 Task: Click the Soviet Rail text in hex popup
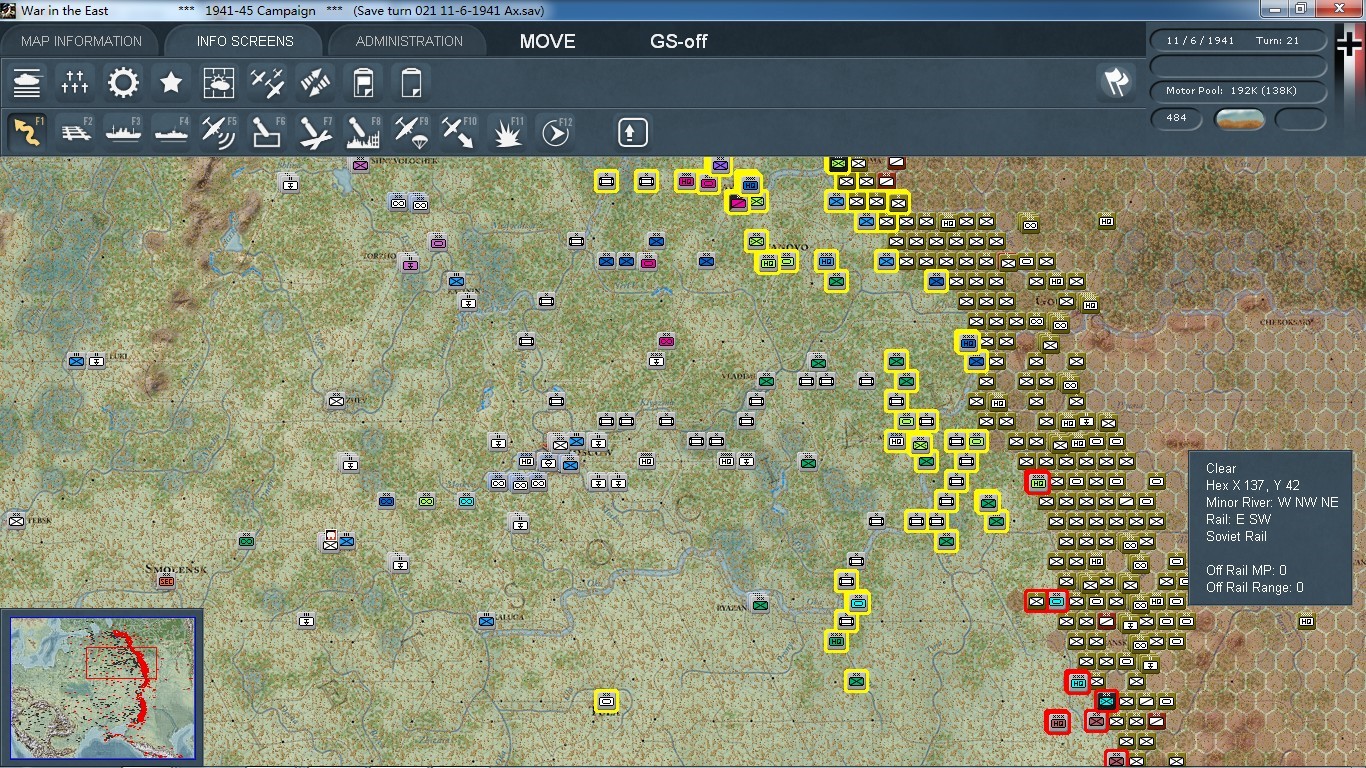point(1236,536)
